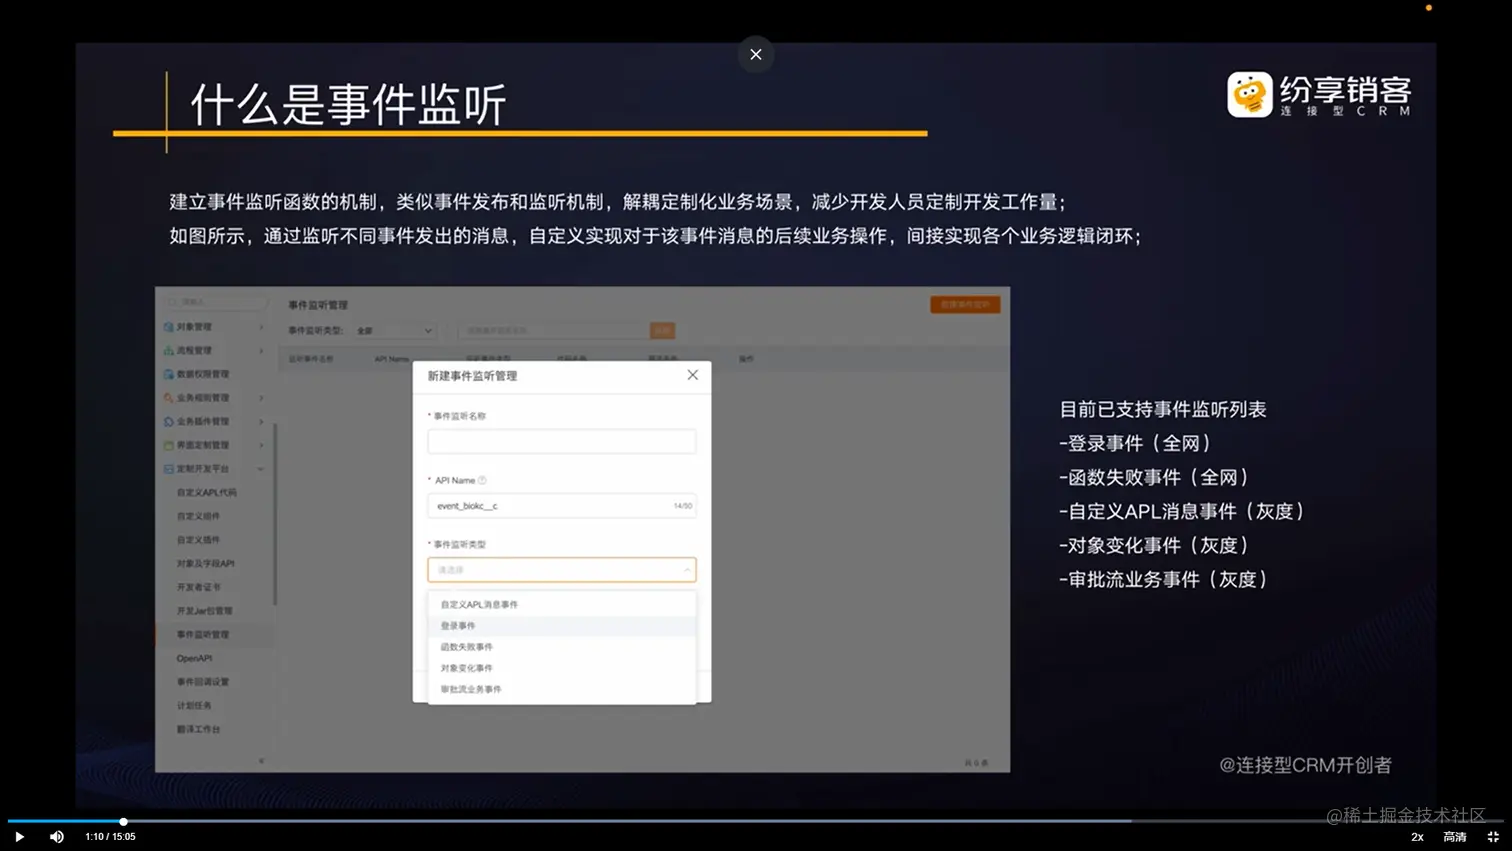Image resolution: width=1512 pixels, height=851 pixels.
Task: Click the 定制开发平台 sidebar icon
Action: (x=168, y=469)
